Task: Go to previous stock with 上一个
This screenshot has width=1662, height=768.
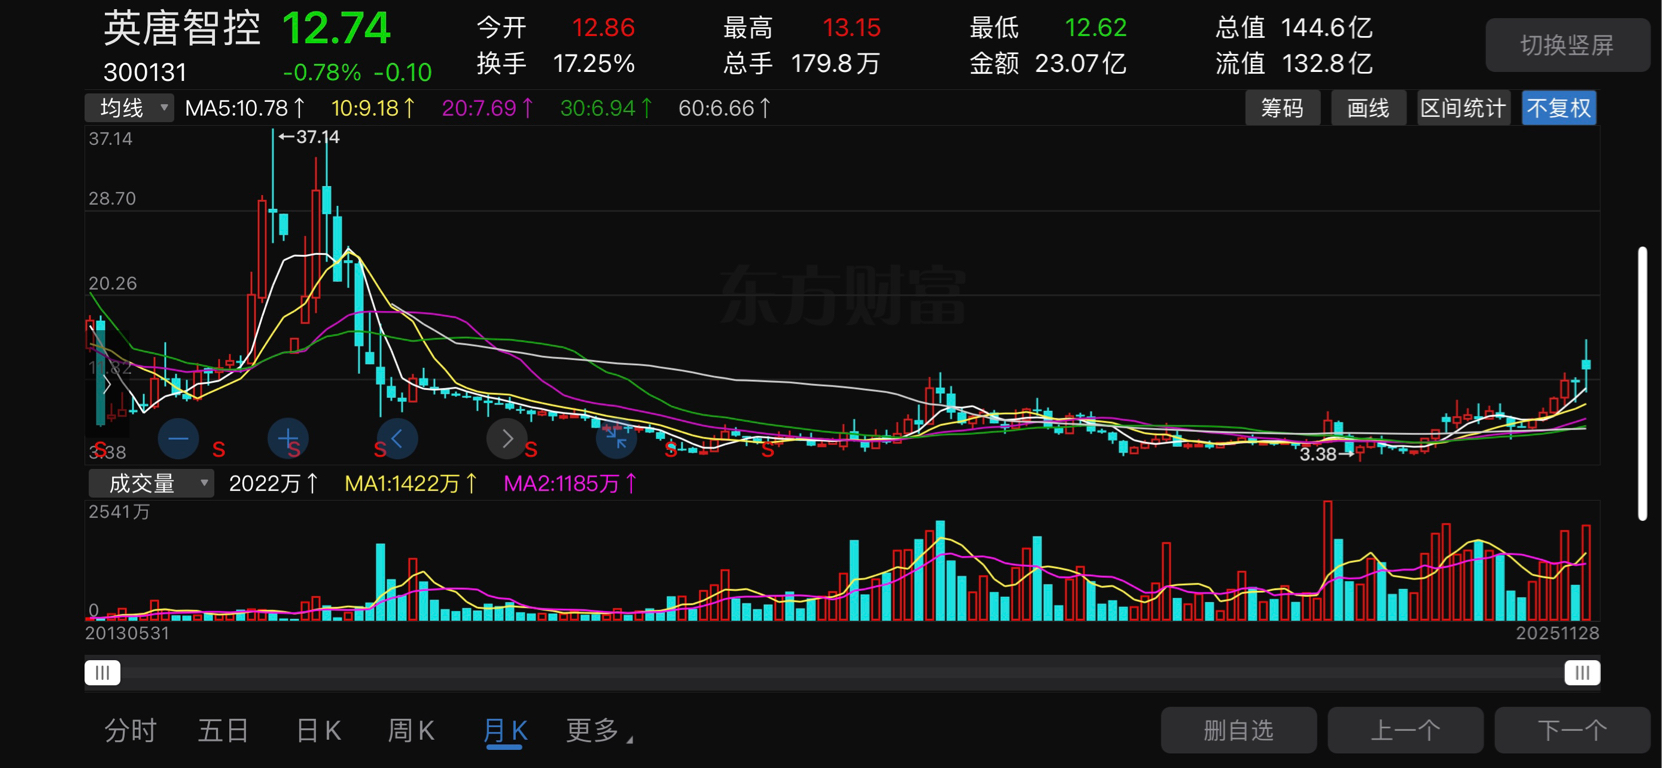Action: pos(1405,730)
